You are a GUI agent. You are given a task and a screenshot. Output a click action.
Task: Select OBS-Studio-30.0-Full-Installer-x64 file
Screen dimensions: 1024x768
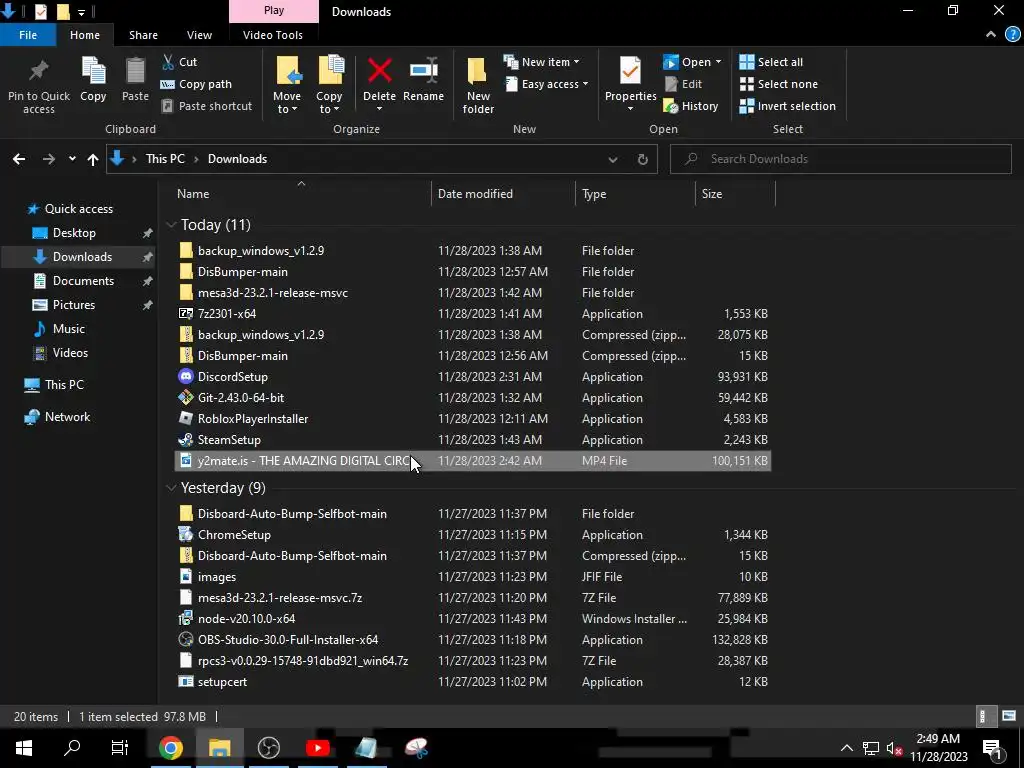[288, 640]
